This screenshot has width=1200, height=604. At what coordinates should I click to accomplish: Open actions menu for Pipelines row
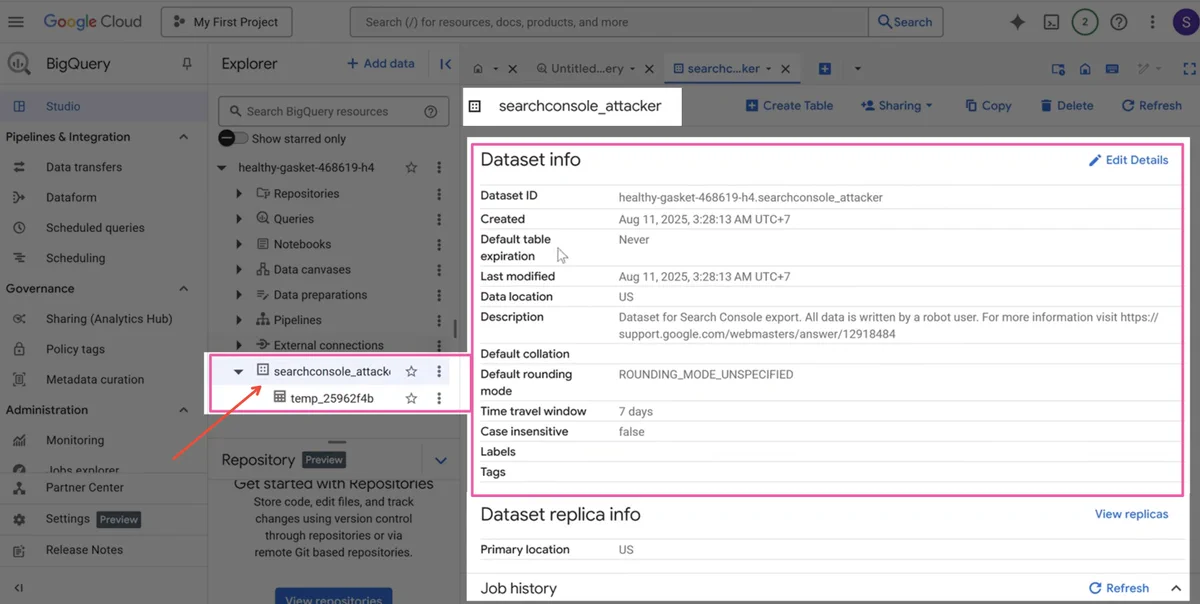[439, 320]
